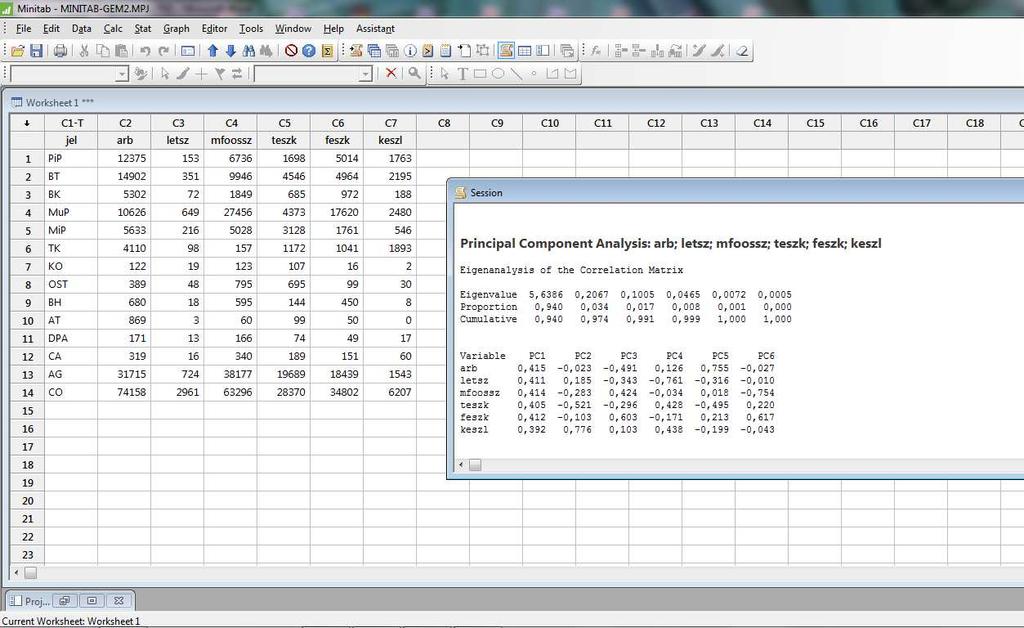This screenshot has width=1024, height=628.
Task: Click the cell containing MuP
Action: tap(71, 212)
